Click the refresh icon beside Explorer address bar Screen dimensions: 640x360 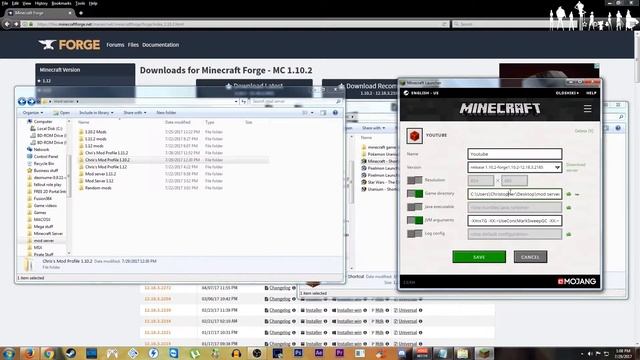pyautogui.click(x=244, y=101)
